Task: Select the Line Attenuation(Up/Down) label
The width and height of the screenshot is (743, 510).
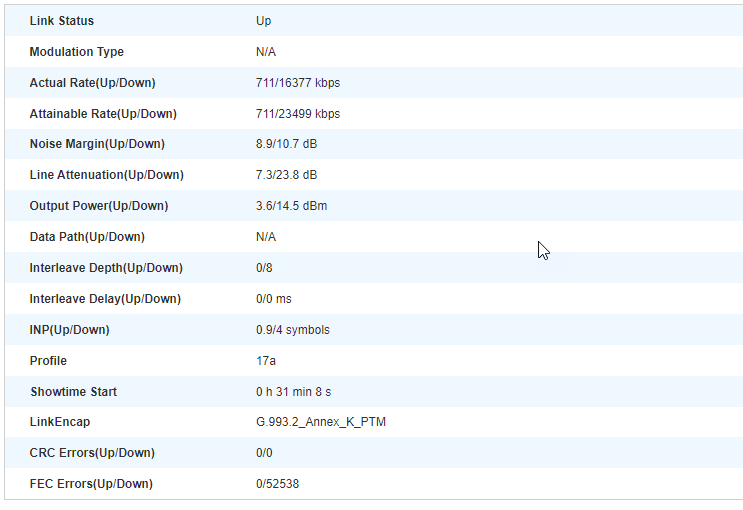Action: [107, 175]
